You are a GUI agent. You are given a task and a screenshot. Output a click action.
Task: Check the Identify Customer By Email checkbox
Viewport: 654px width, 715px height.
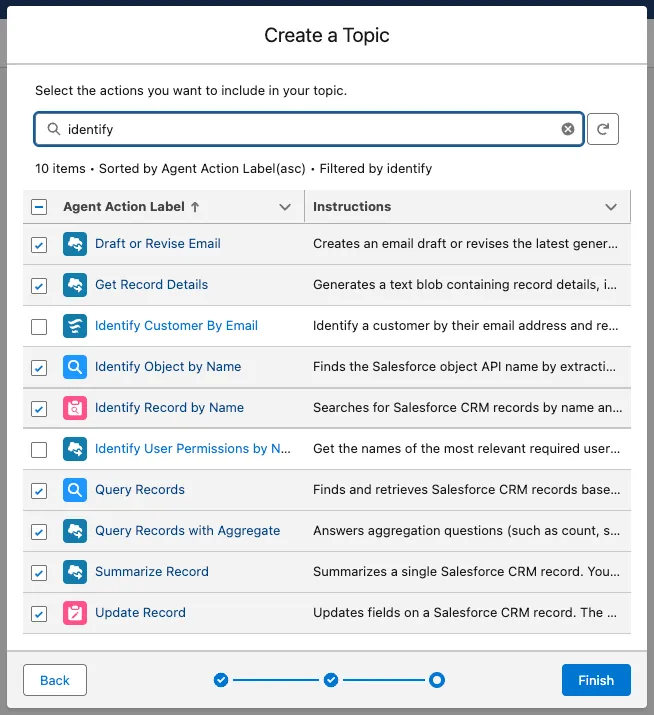pos(39,327)
